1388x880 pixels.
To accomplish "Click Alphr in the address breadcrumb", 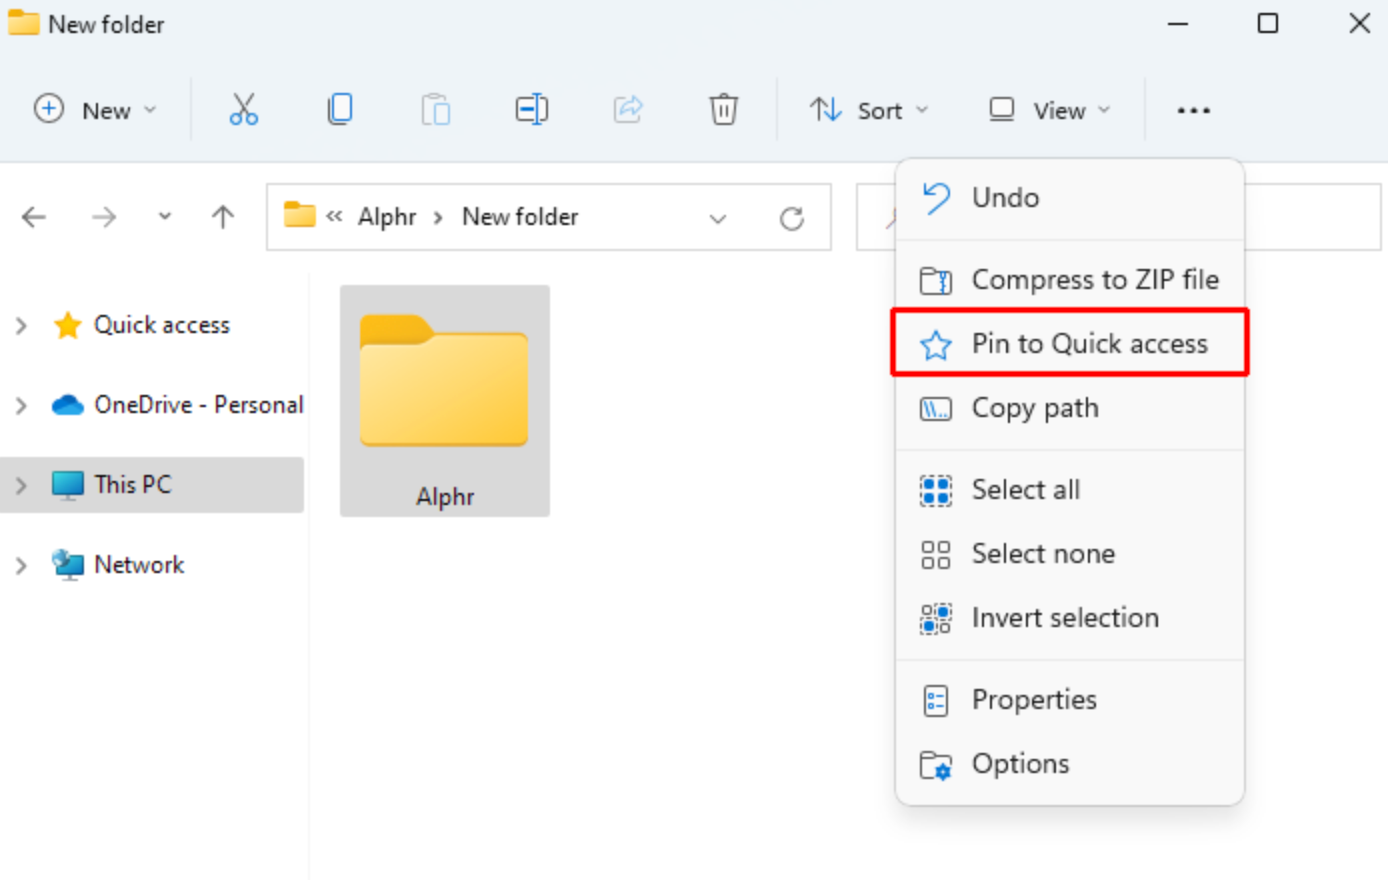I will click(x=387, y=217).
